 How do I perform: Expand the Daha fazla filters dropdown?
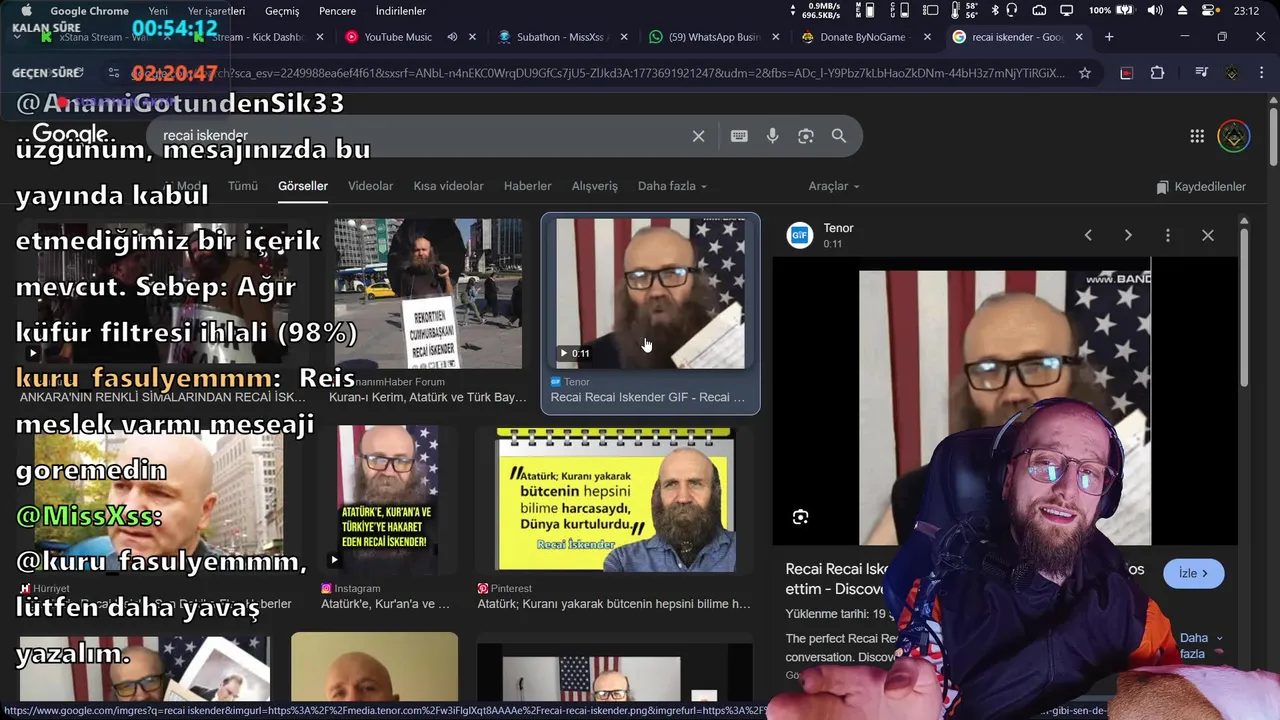coord(672,186)
